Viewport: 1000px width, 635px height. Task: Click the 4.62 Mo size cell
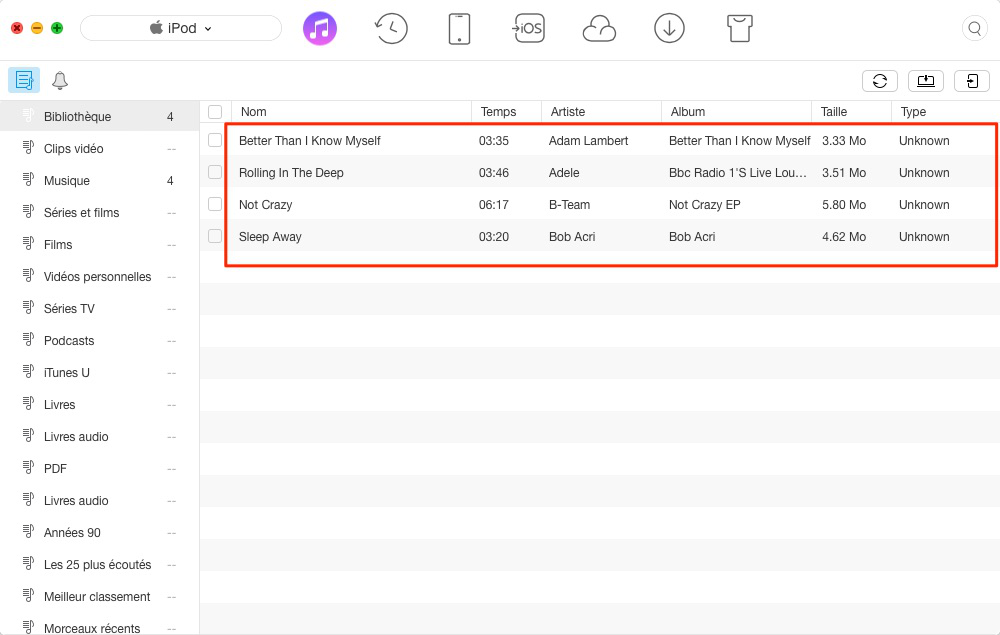[844, 236]
